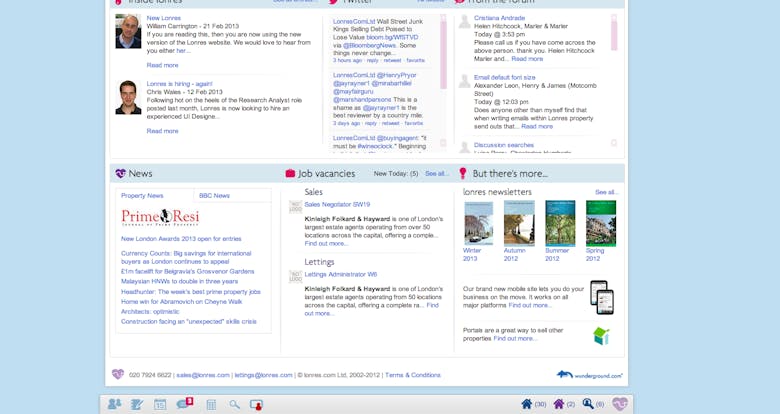Click the blue house icon showing (30)
The width and height of the screenshot is (780, 414).
click(x=526, y=404)
